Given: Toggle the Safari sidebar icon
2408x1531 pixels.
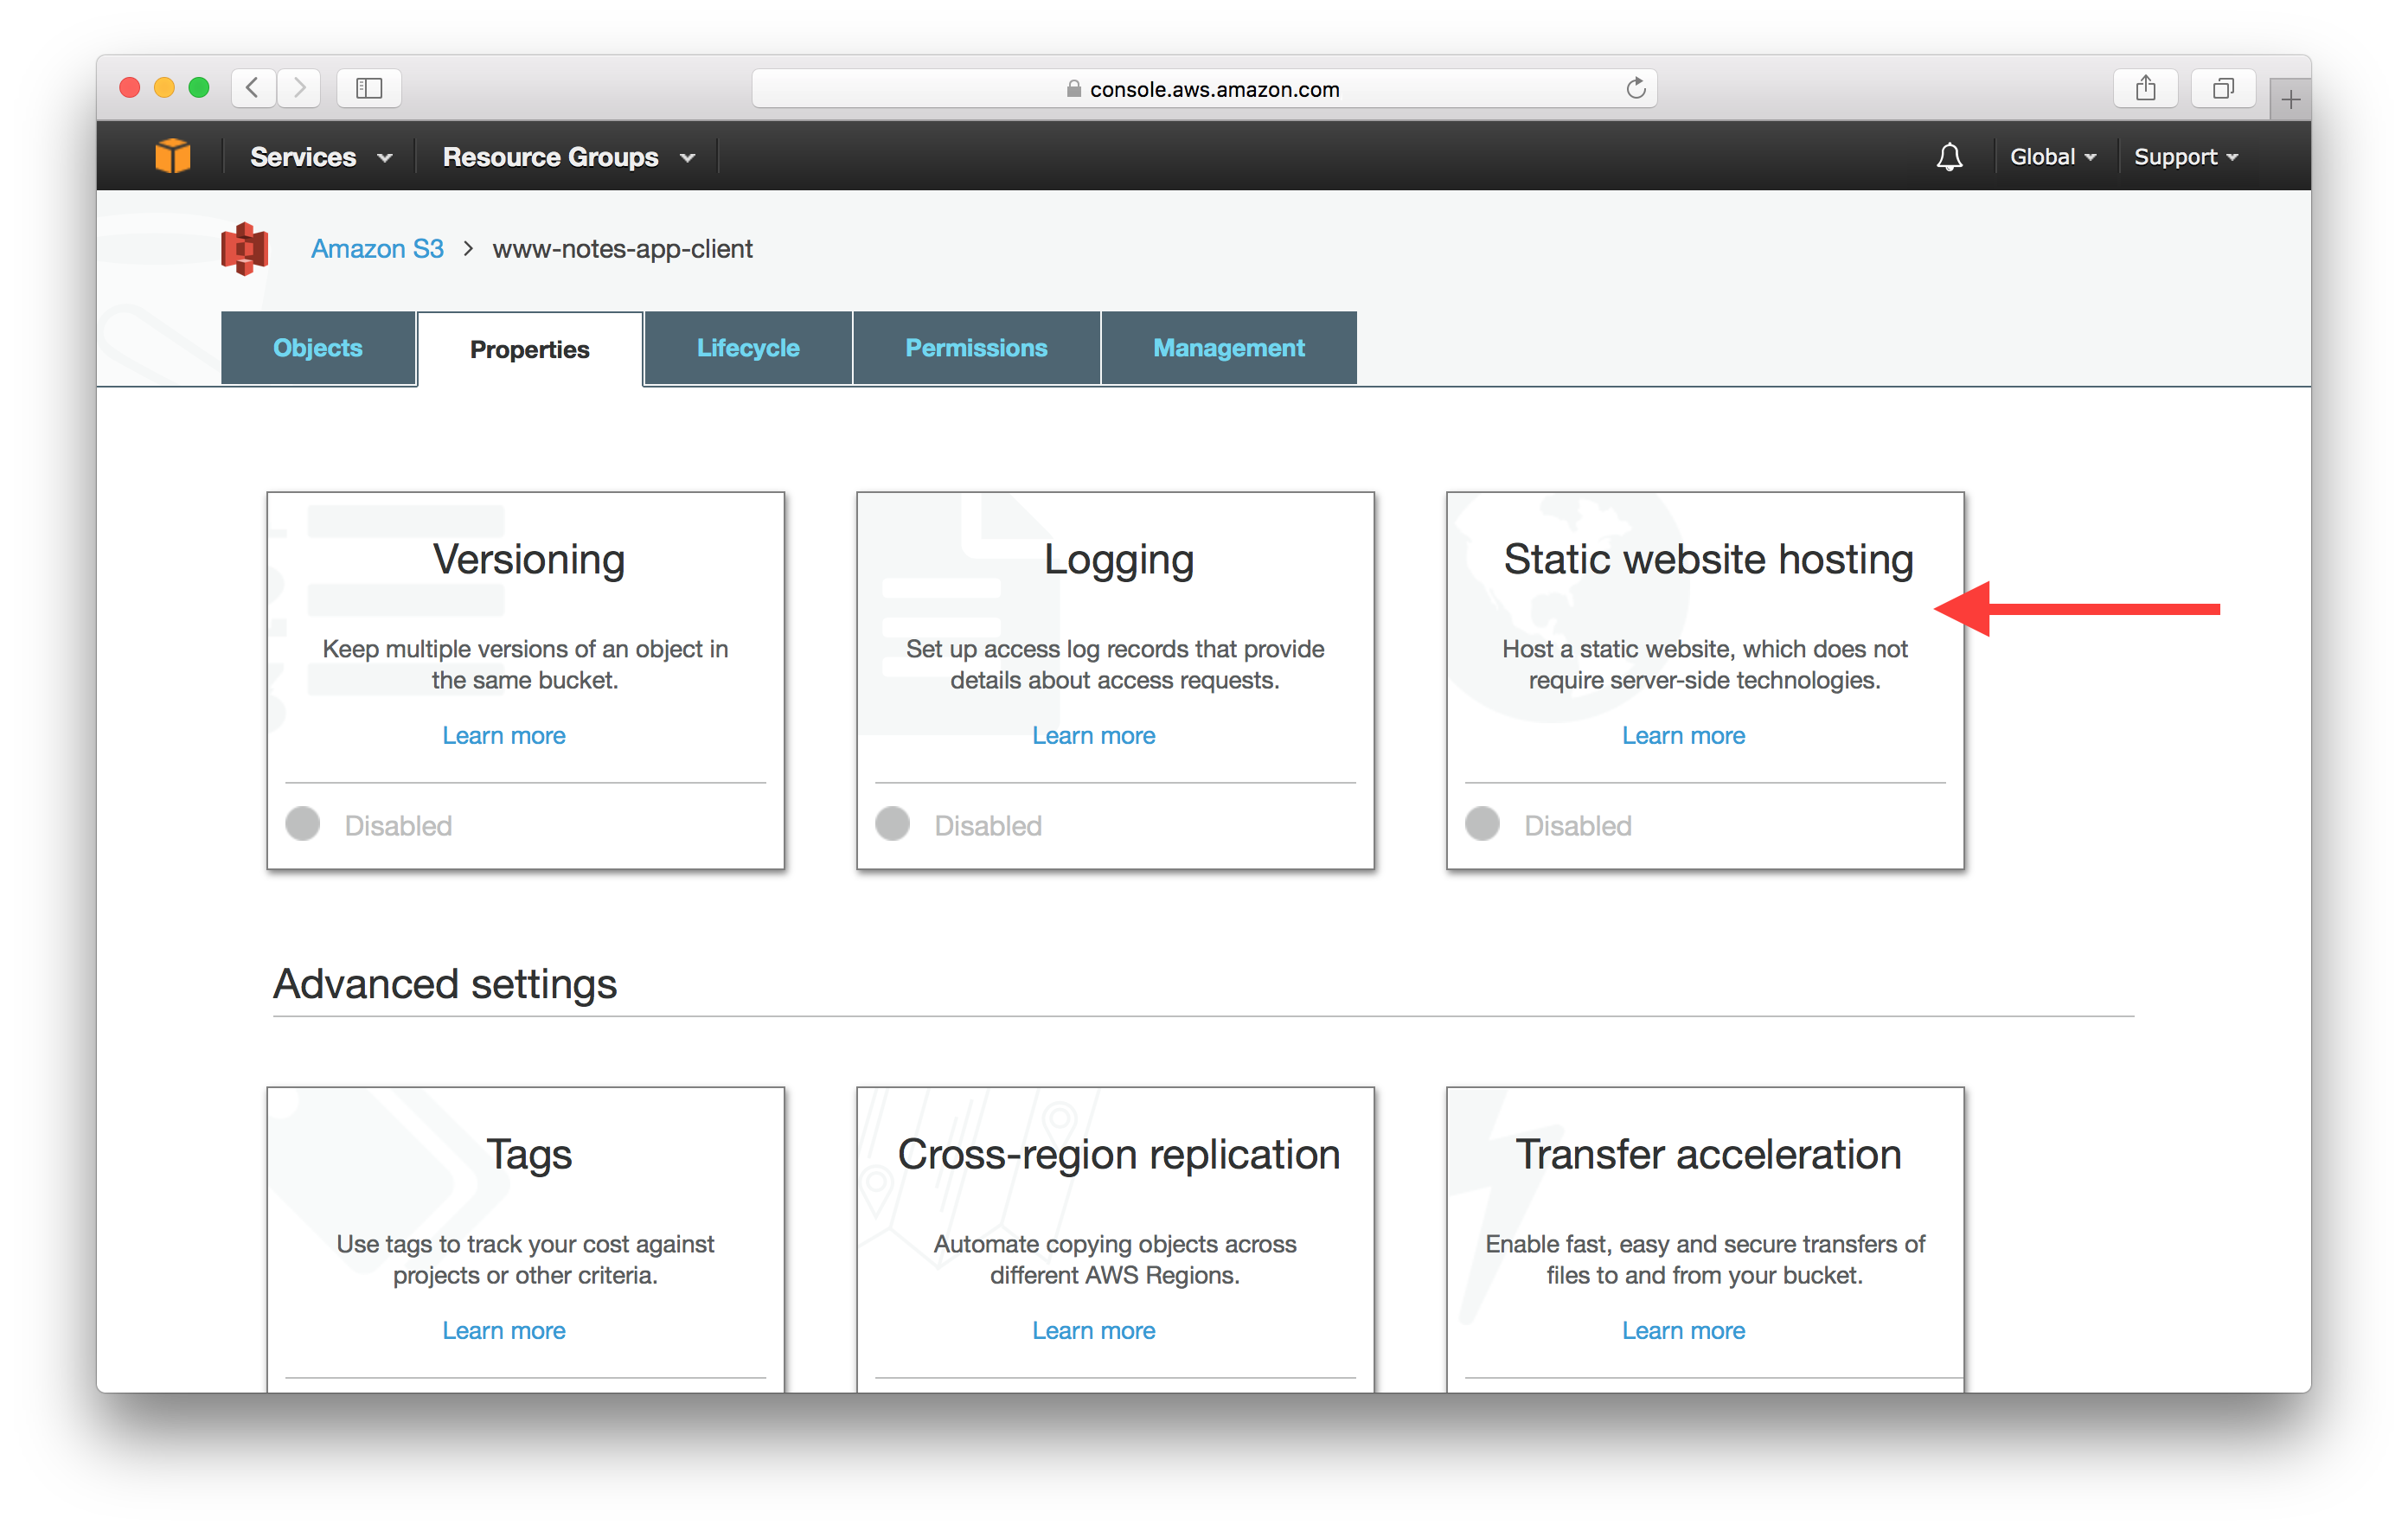Looking at the screenshot, I should tap(369, 88).
